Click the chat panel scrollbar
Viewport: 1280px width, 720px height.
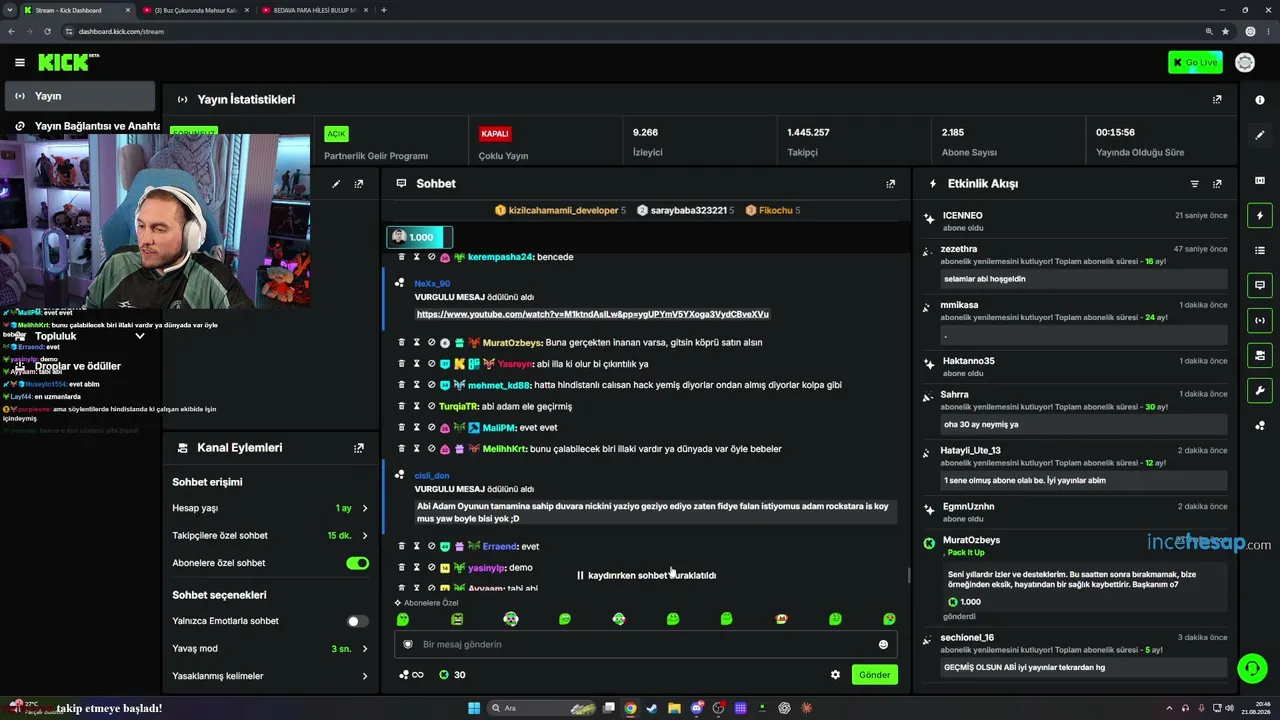(x=908, y=573)
